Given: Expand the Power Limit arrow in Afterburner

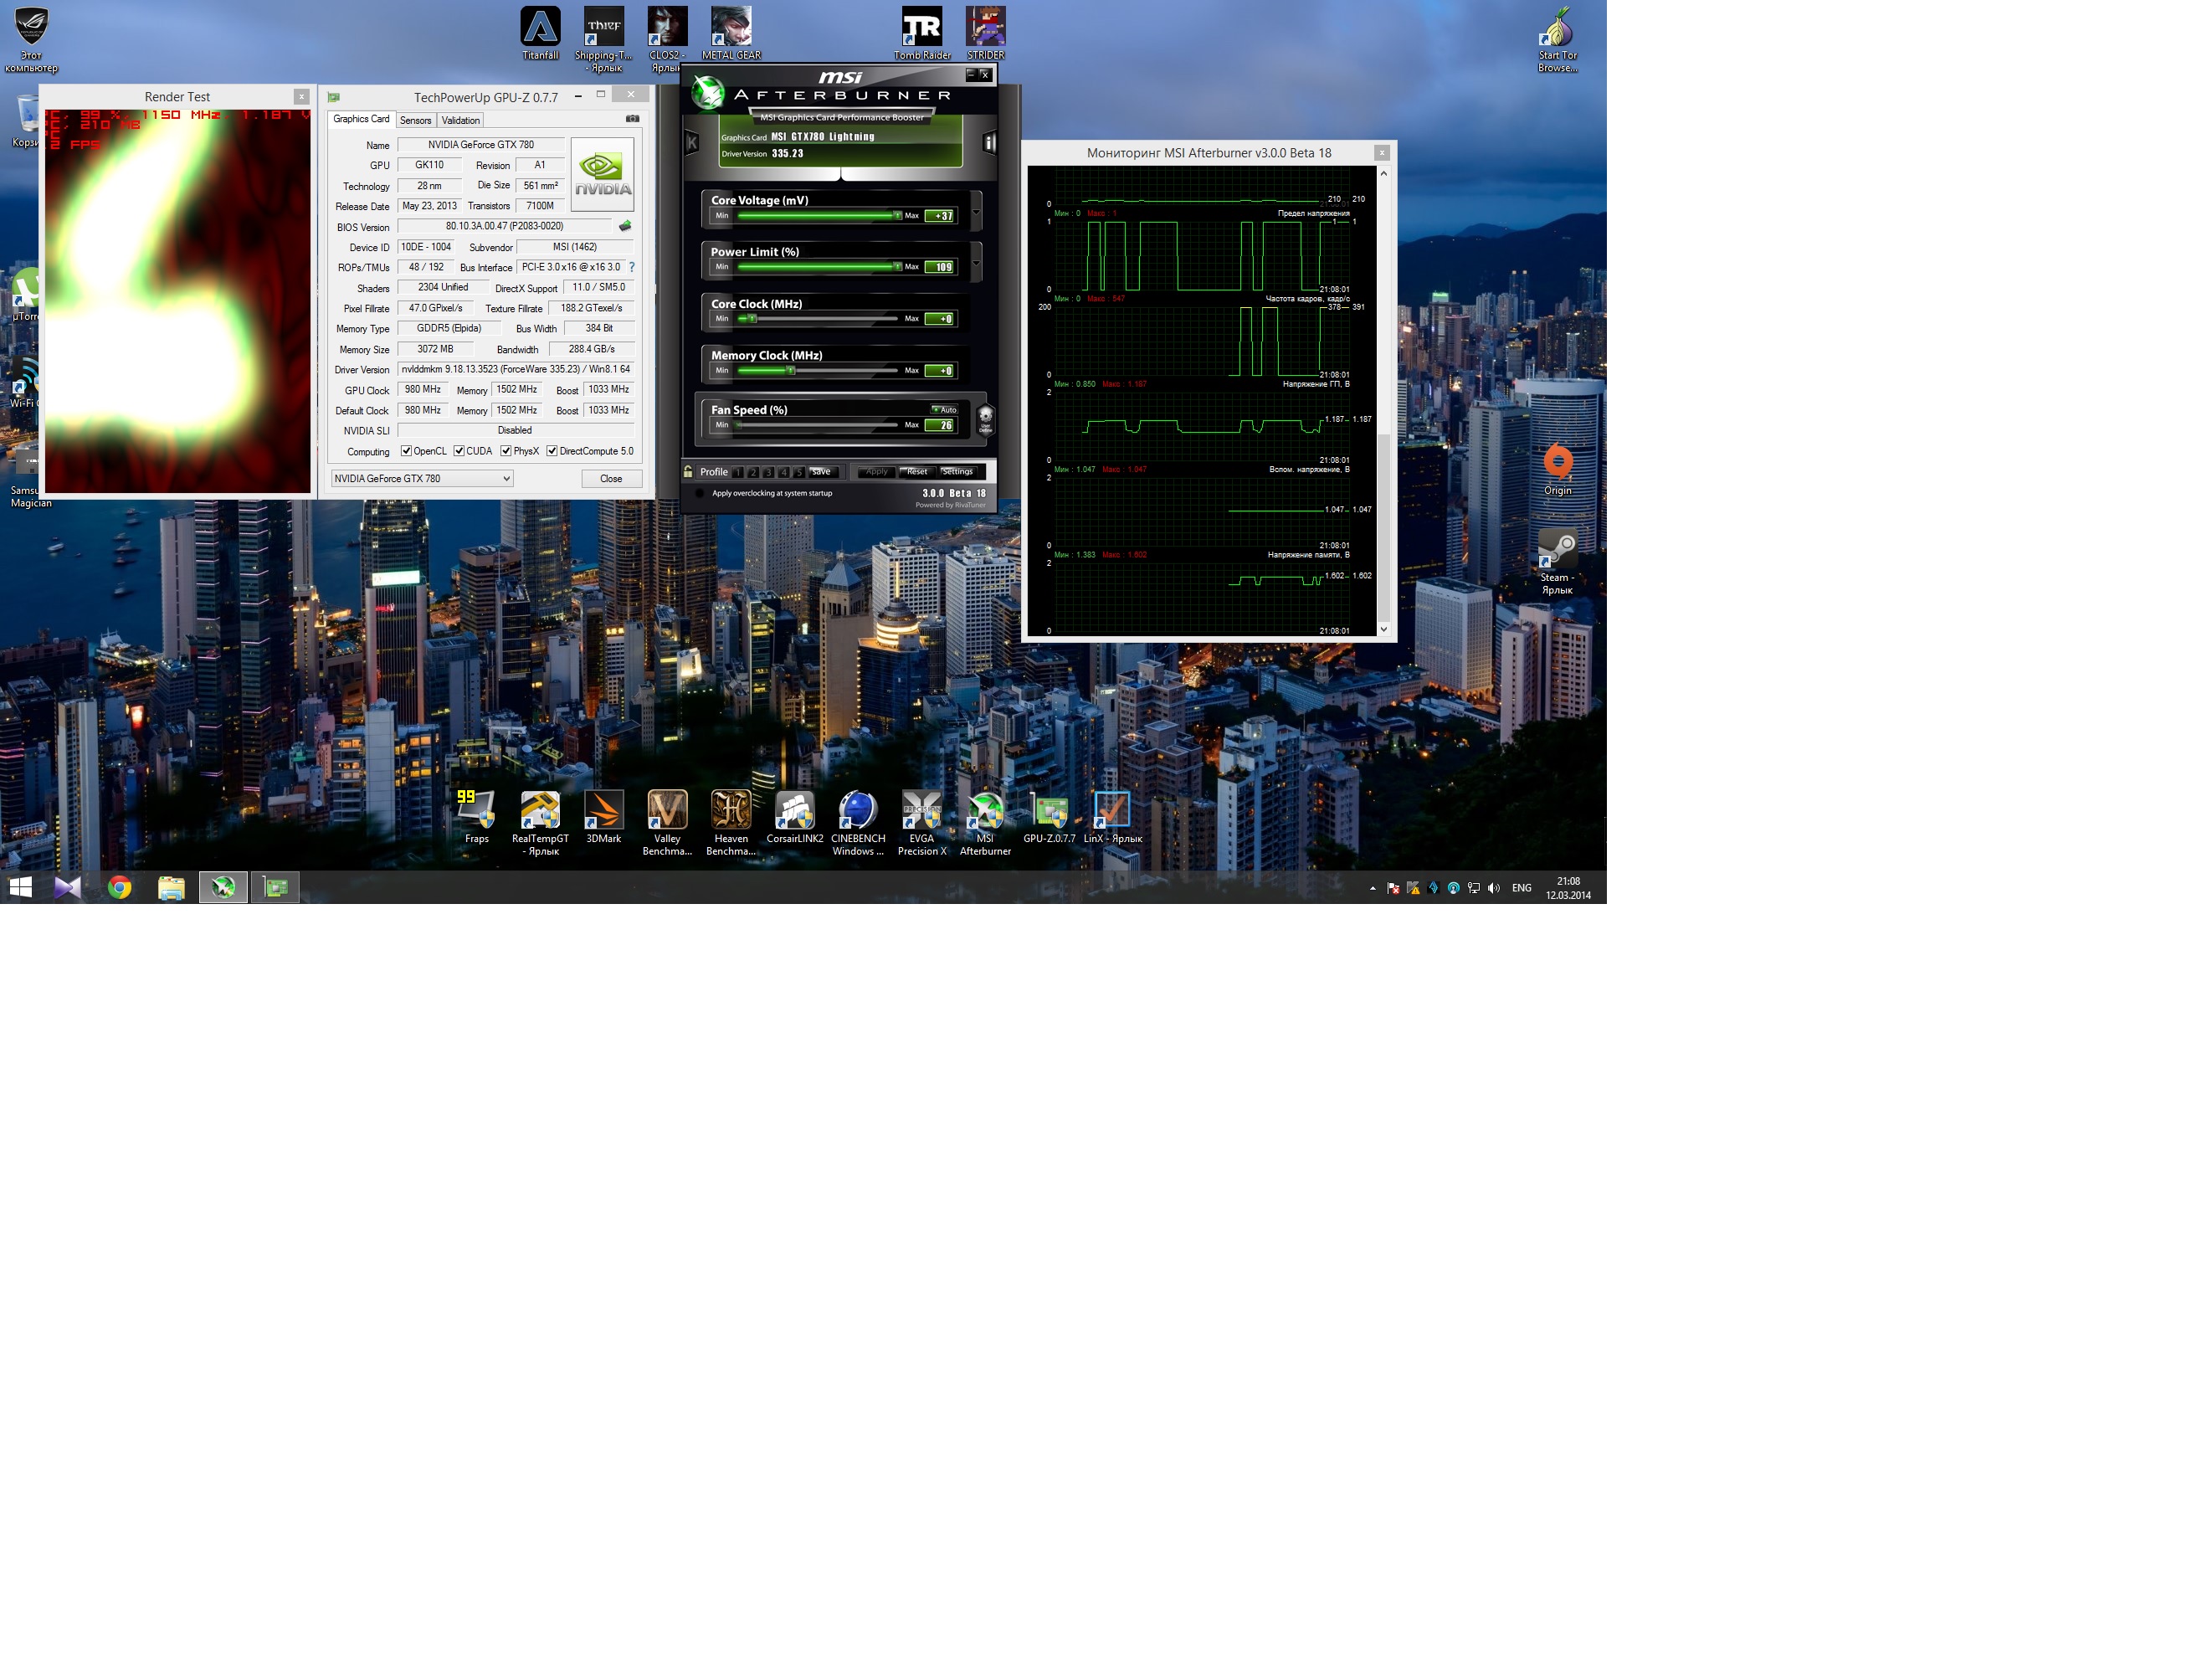Looking at the screenshot, I should pyautogui.click(x=976, y=263).
